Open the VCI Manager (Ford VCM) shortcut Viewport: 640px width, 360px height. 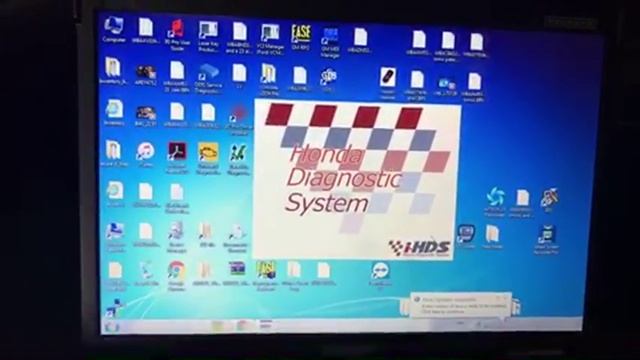270,38
